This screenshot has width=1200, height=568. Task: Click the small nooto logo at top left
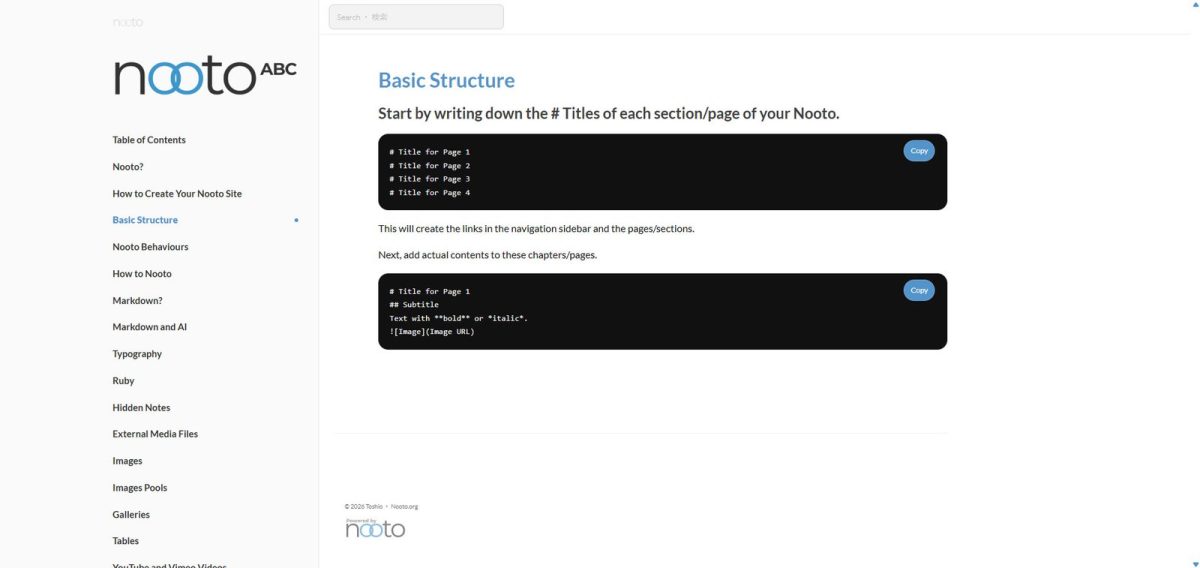127,21
